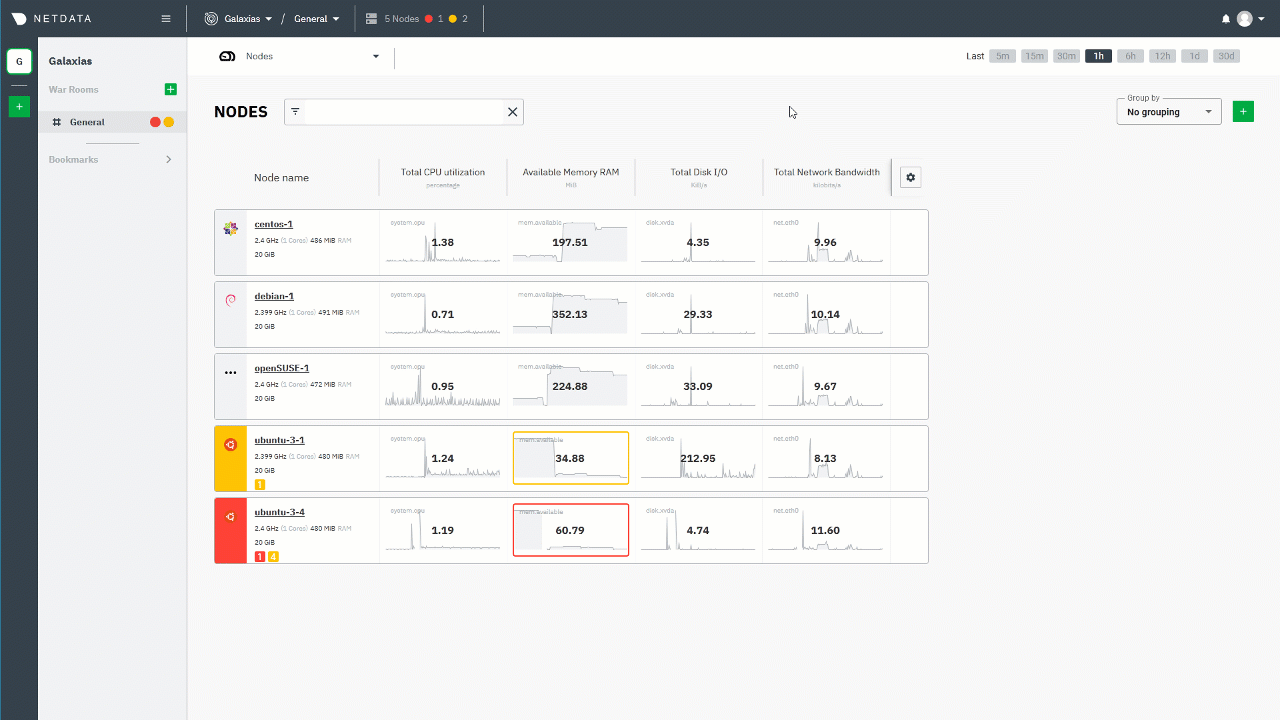Screen dimensions: 1280x720
Task: Click ubuntu-3-1 warning alarm badge
Action: (x=260, y=484)
